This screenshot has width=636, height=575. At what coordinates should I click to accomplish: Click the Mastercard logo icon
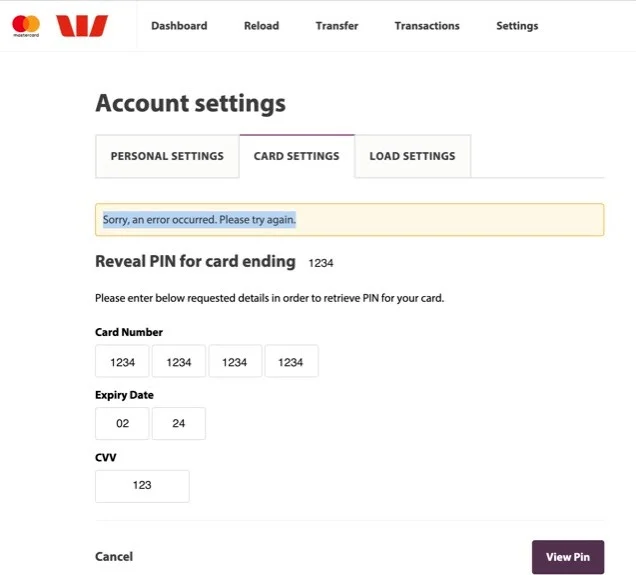26,25
